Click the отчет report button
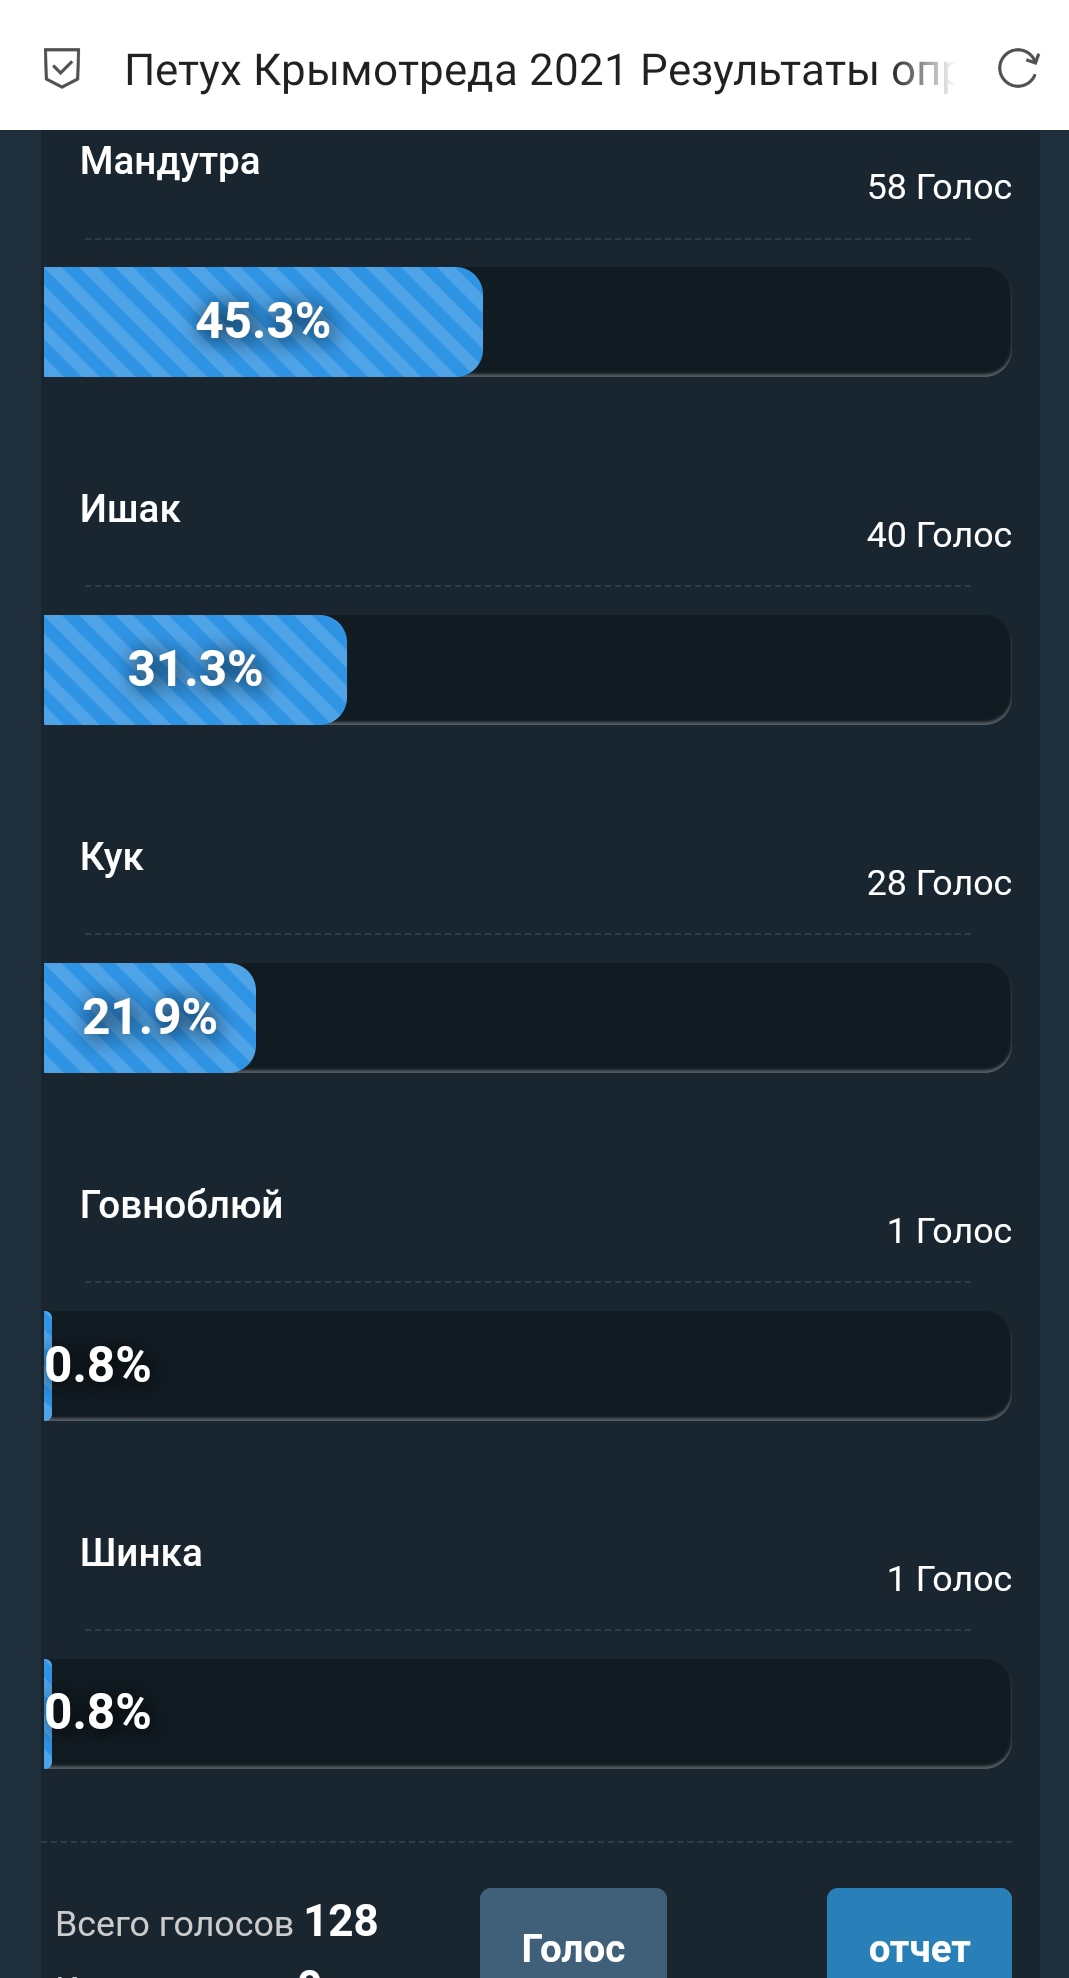Image resolution: width=1069 pixels, height=1978 pixels. pyautogui.click(x=919, y=1933)
